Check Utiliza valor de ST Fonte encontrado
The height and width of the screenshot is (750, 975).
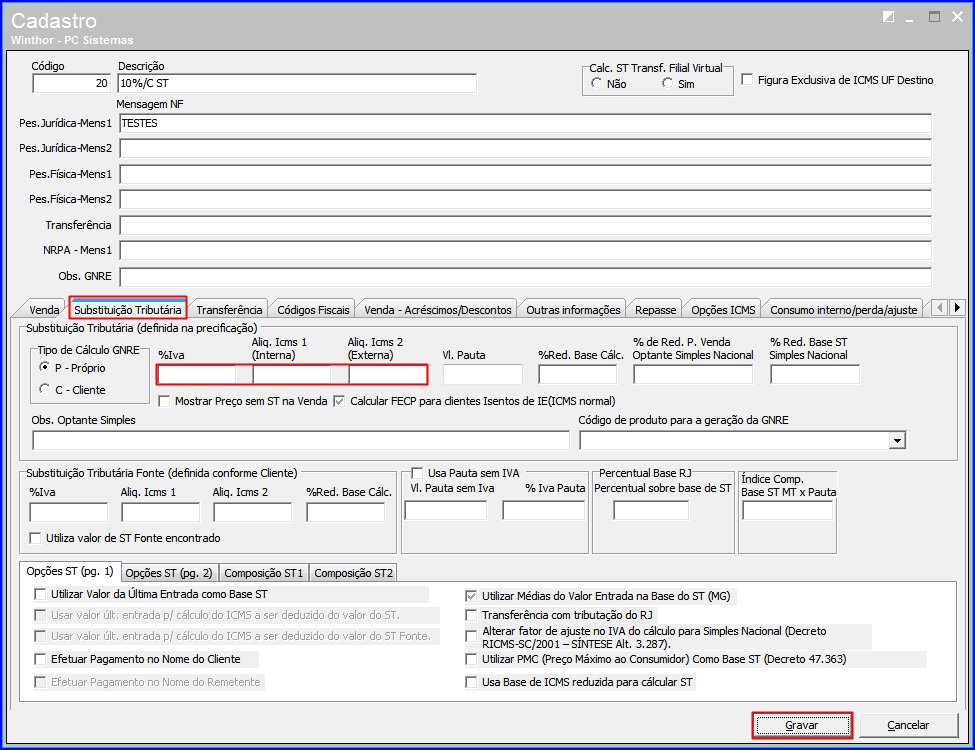(35, 538)
